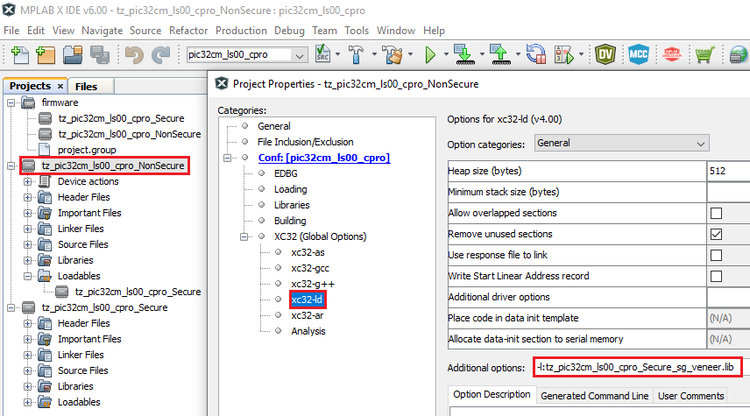Switch to the Files tab

tap(87, 86)
